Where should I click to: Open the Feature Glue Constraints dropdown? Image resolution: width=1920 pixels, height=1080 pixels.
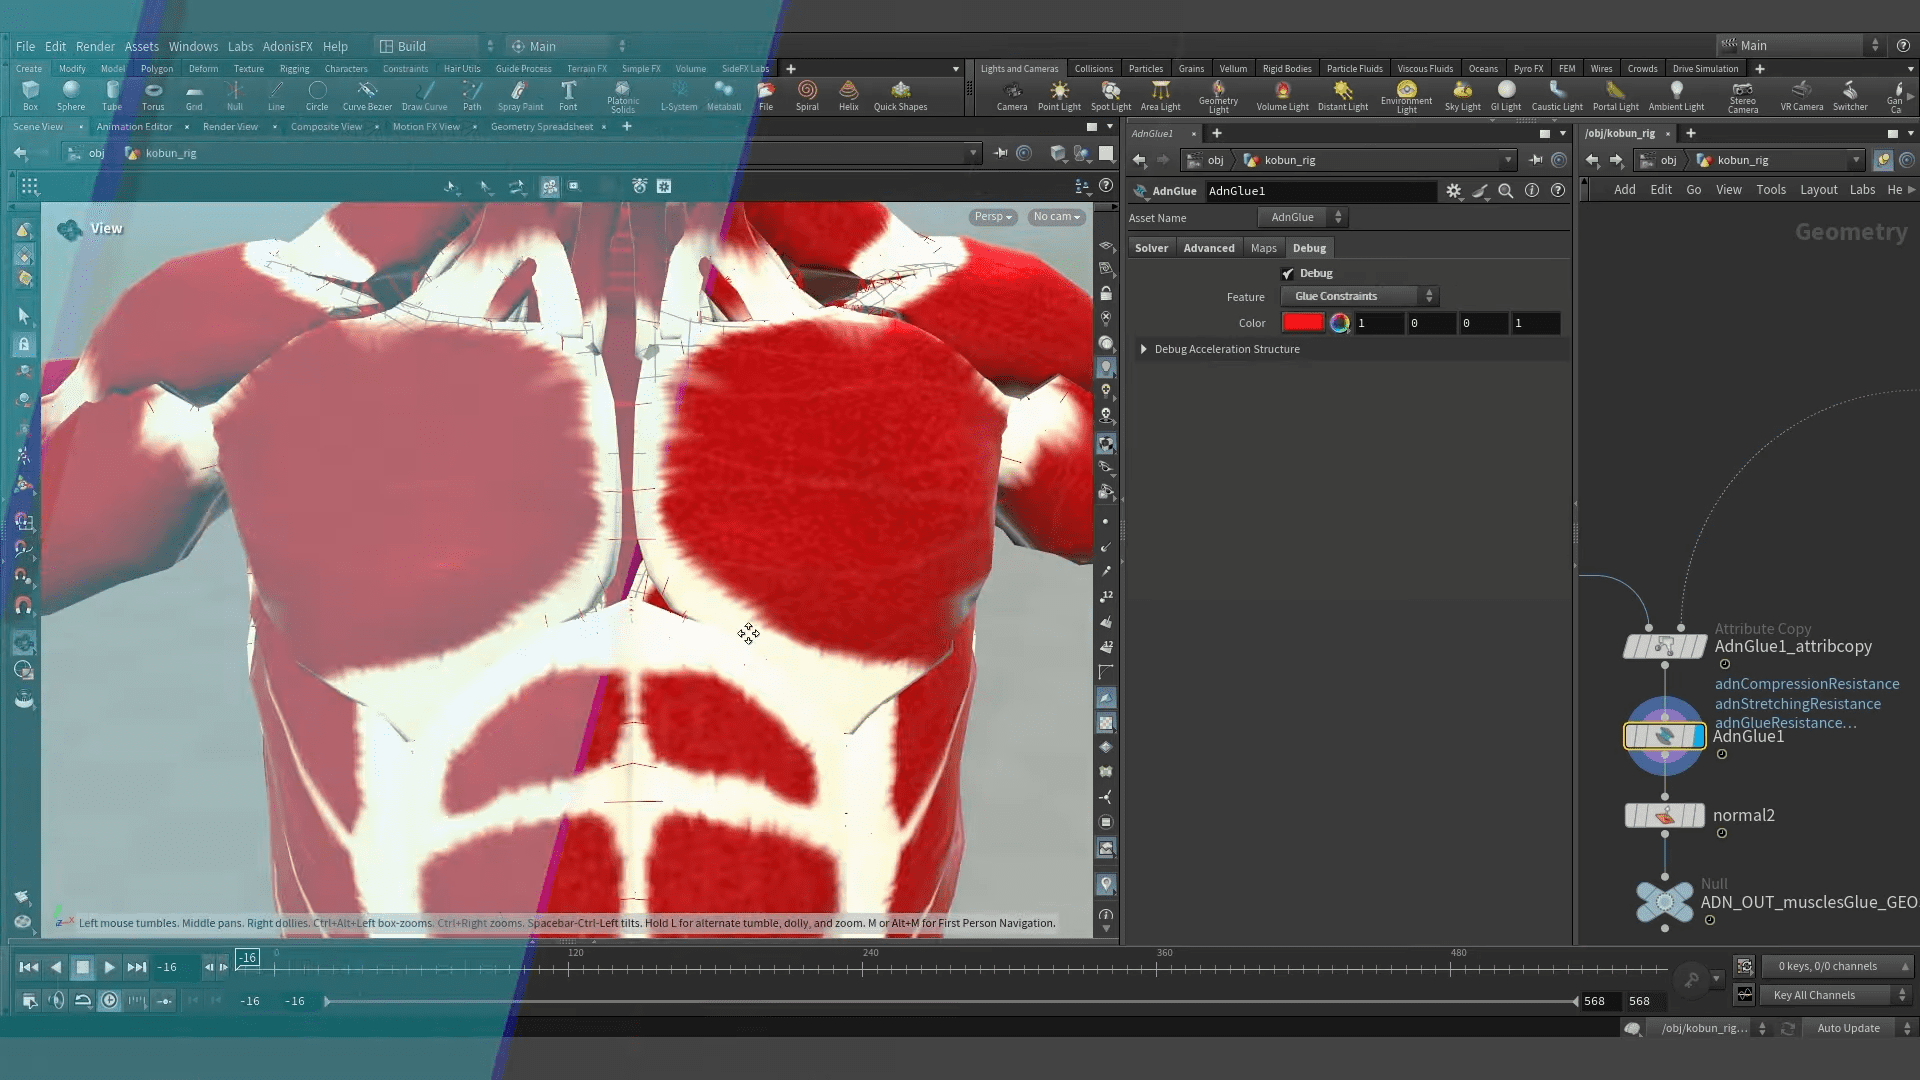1359,296
